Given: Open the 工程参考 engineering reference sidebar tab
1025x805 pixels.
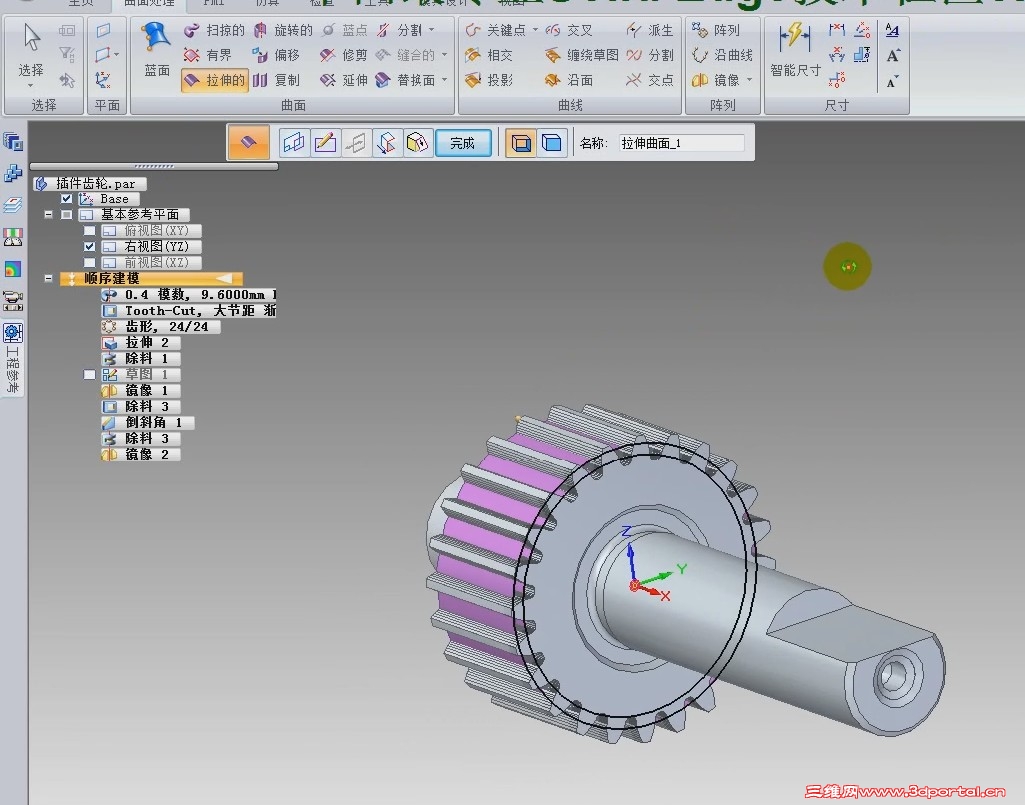Looking at the screenshot, I should (x=12, y=358).
